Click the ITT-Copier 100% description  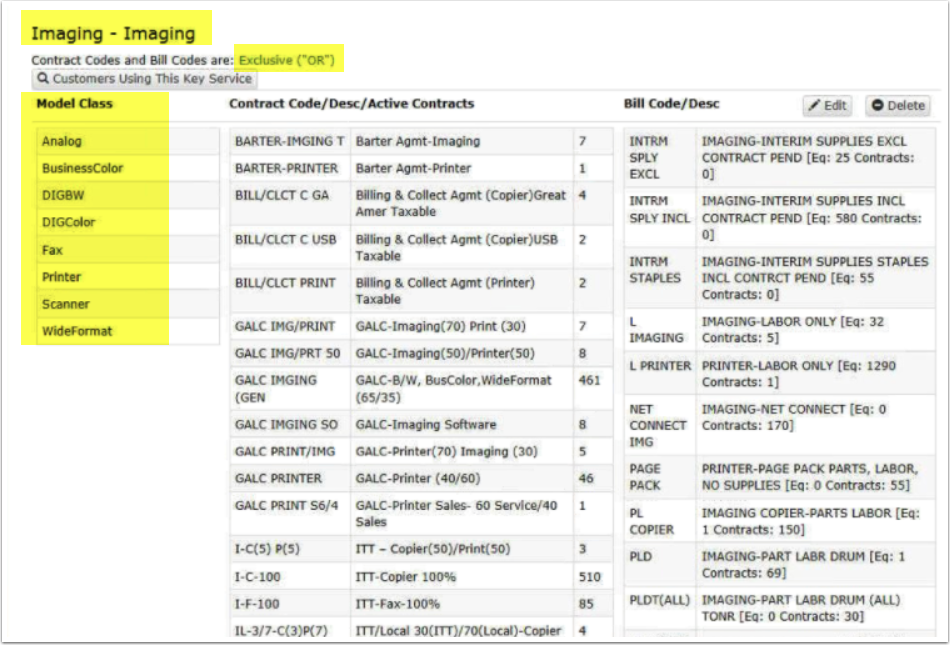pyautogui.click(x=405, y=577)
